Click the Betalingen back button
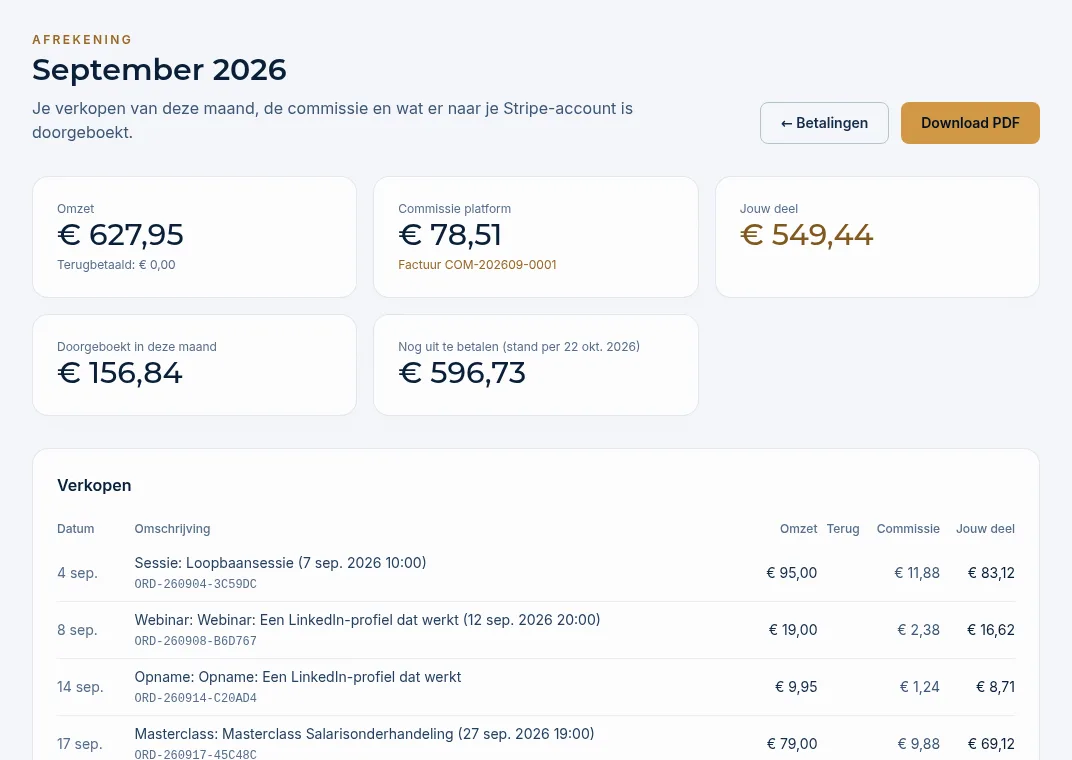Image resolution: width=1072 pixels, height=760 pixels. pos(824,123)
